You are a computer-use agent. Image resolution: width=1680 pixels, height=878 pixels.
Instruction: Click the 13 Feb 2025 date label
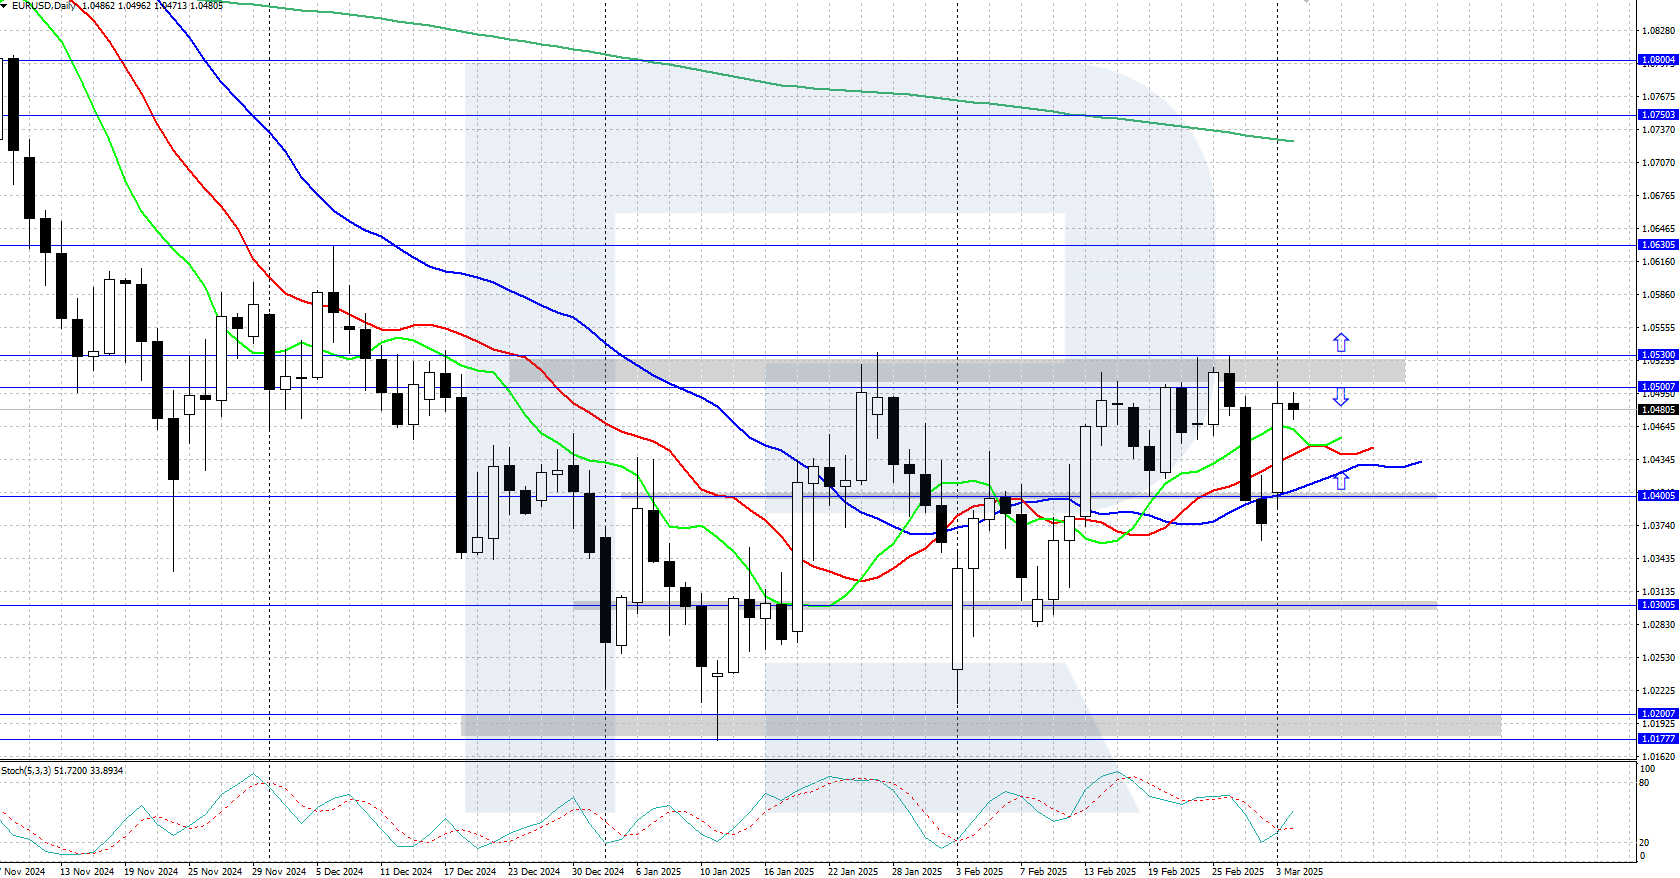1110,872
